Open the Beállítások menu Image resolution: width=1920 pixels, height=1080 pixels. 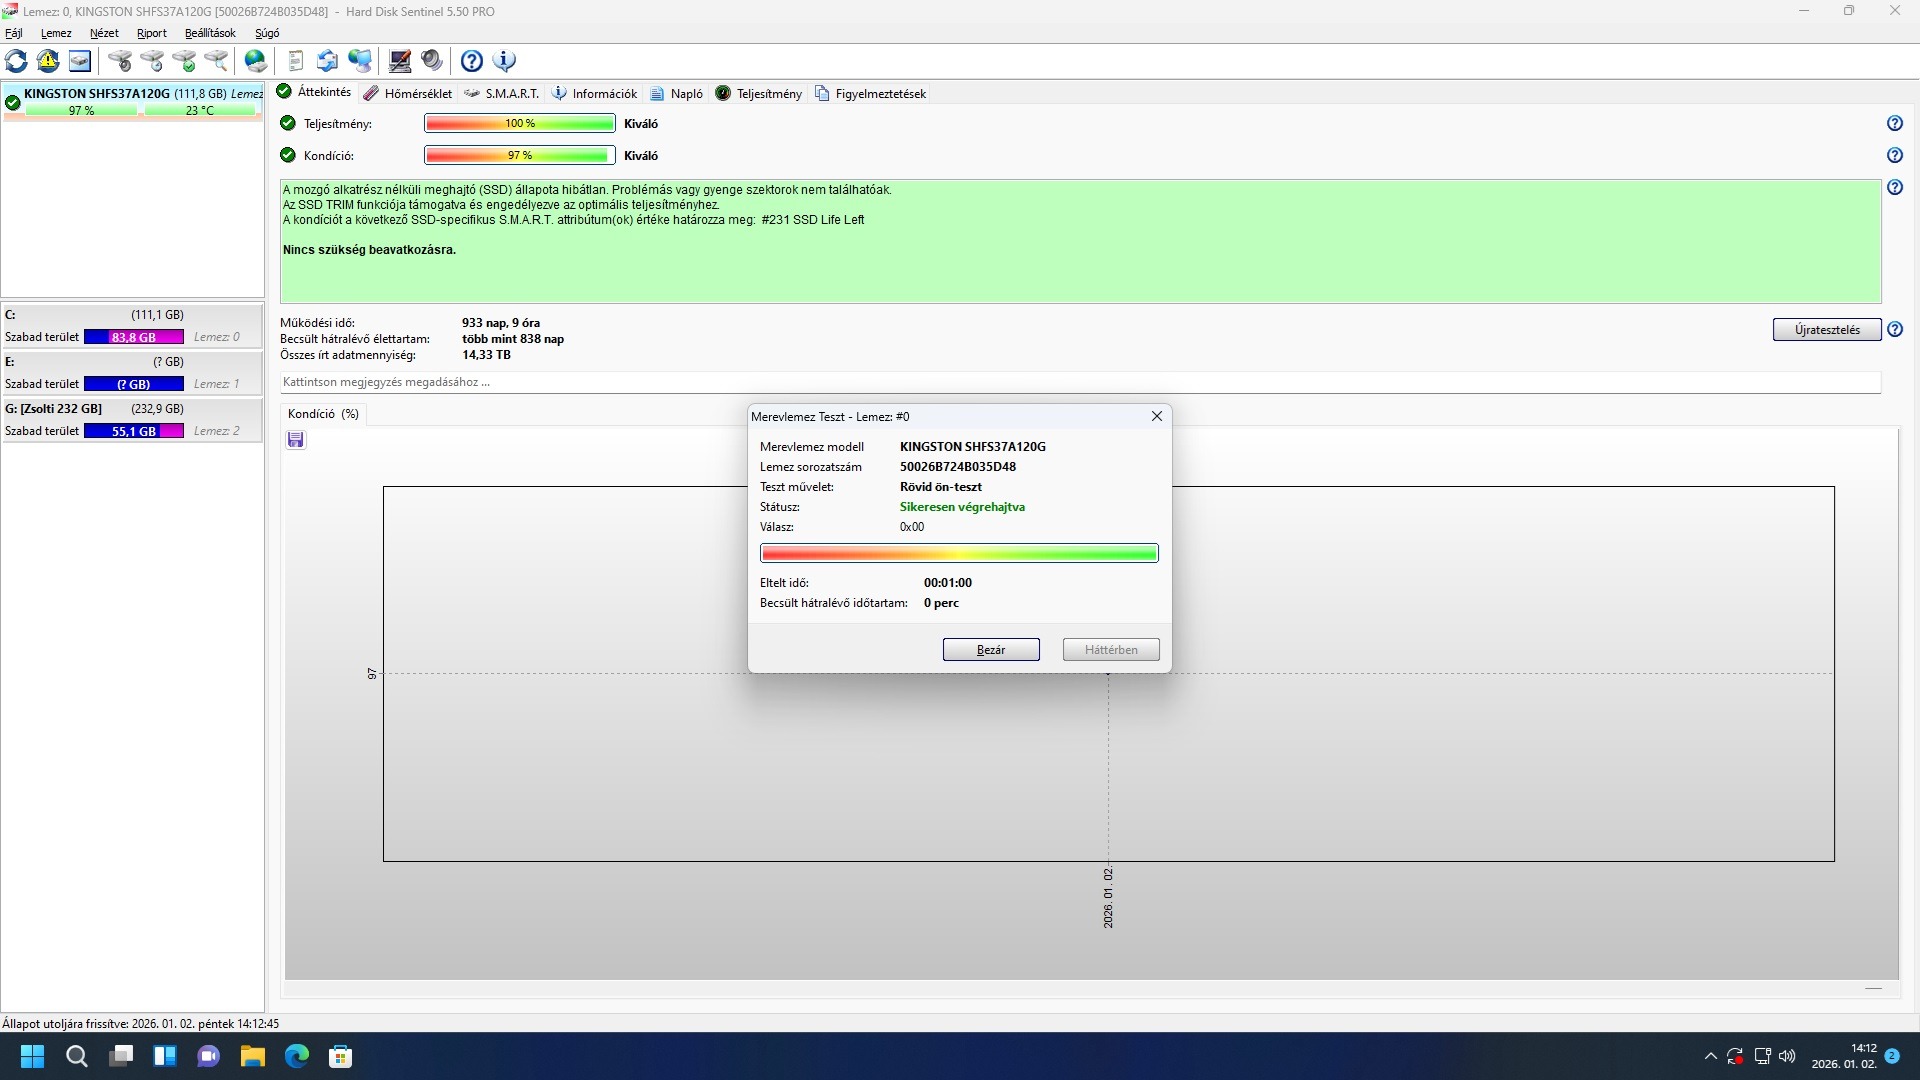(210, 33)
